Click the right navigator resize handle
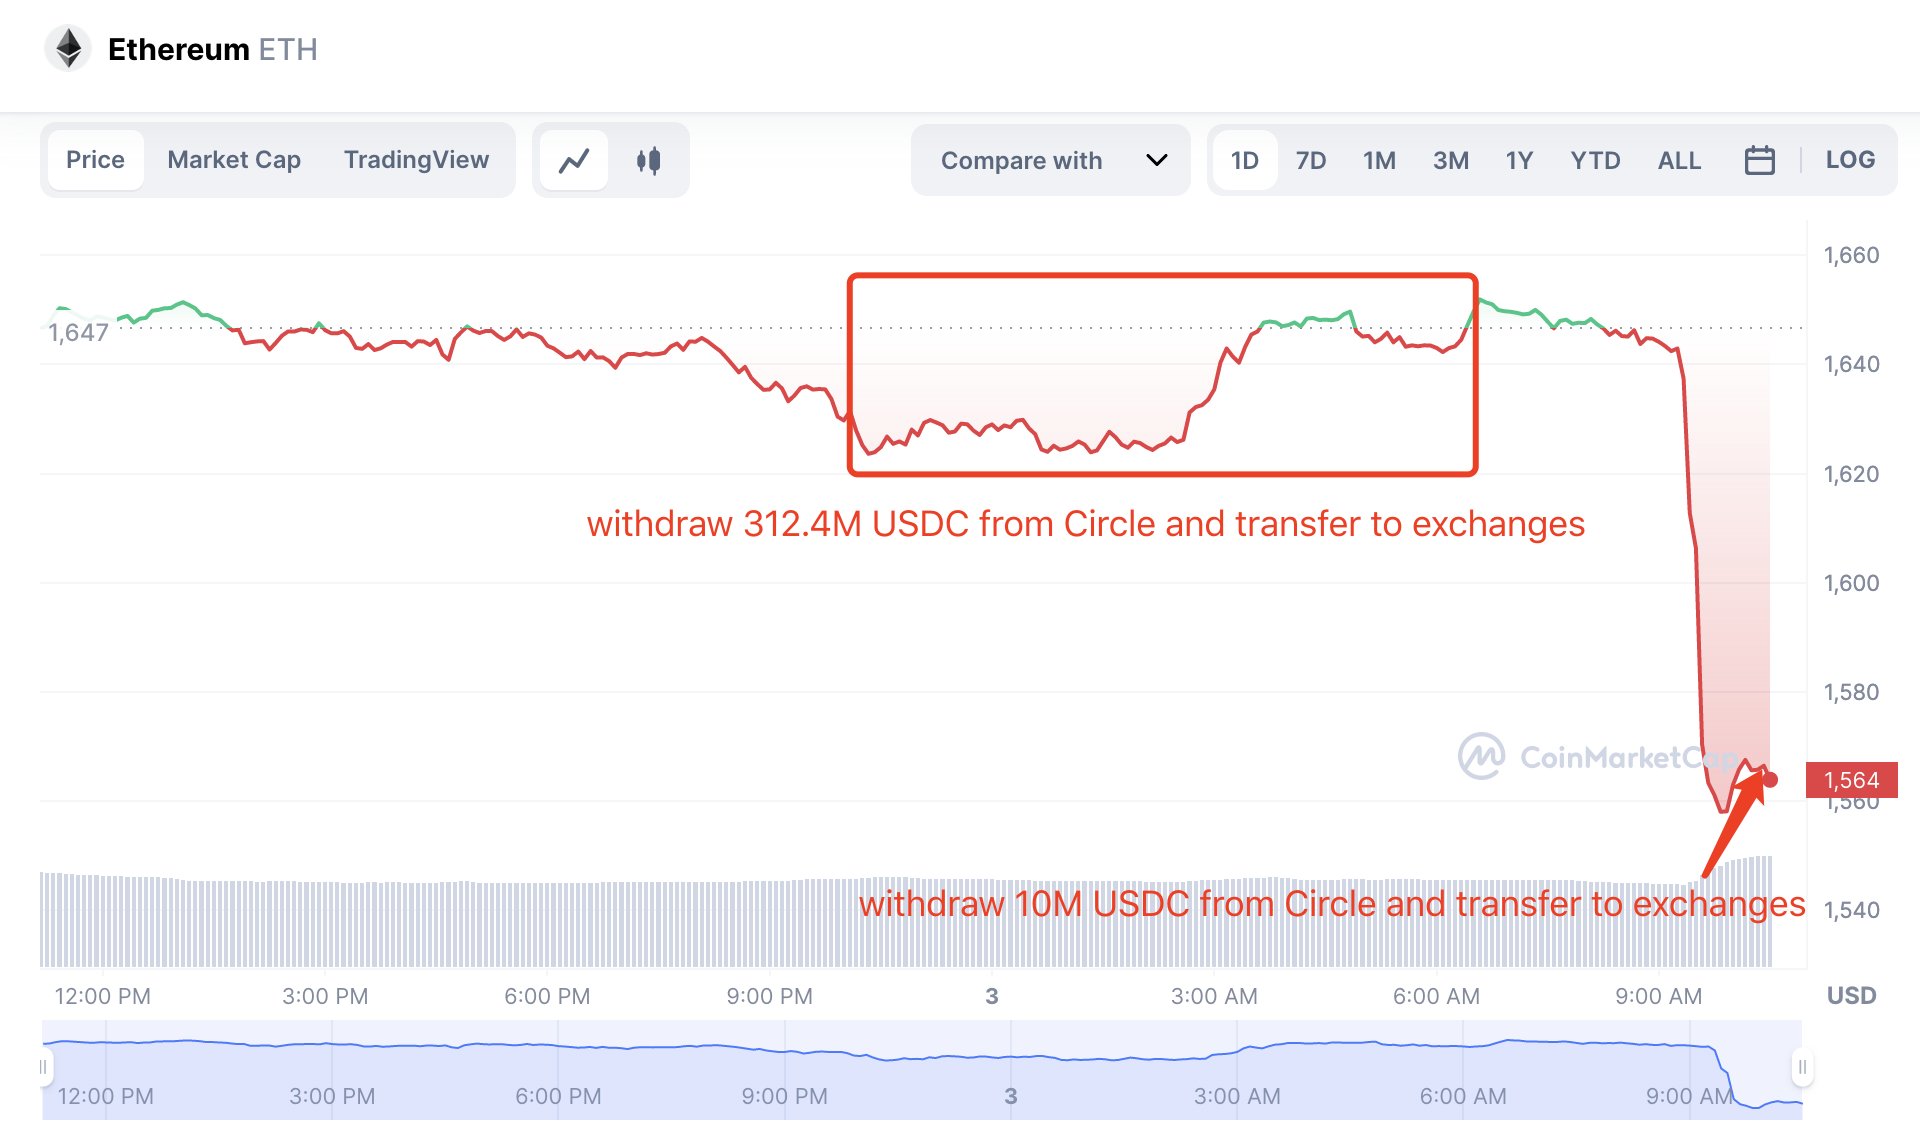 click(x=1801, y=1066)
